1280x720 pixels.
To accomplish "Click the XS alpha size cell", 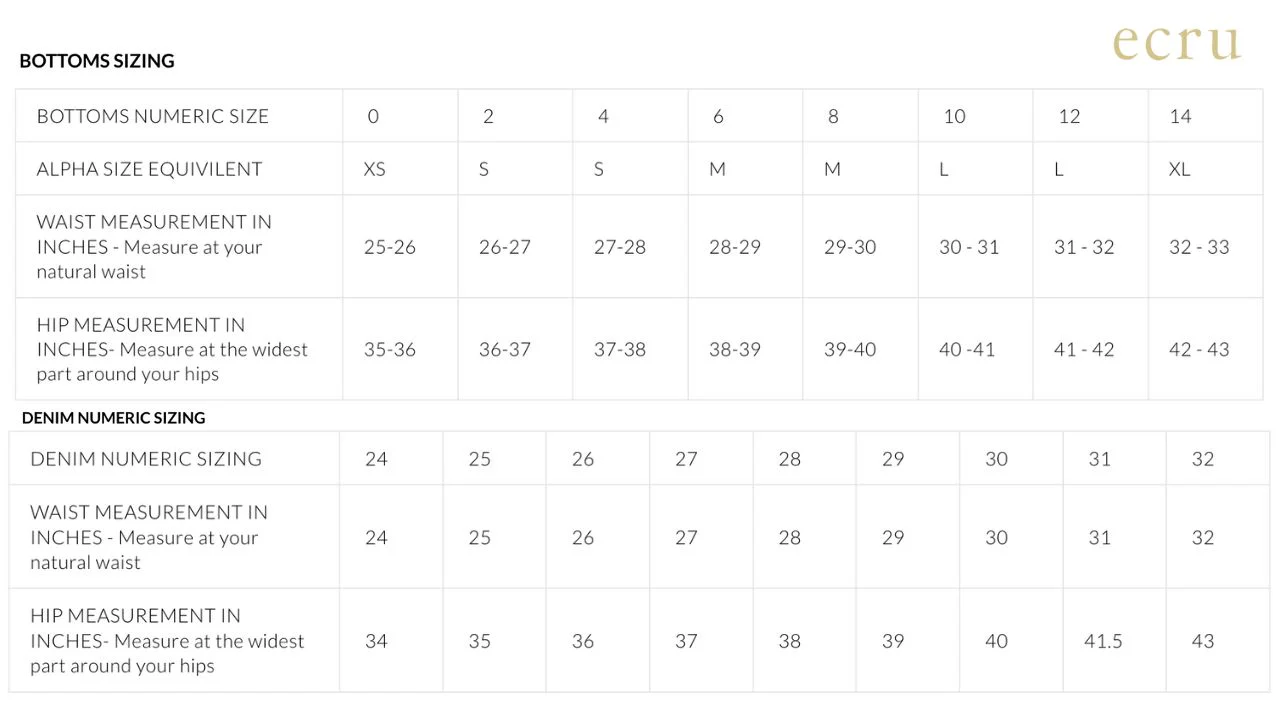I will pos(375,169).
